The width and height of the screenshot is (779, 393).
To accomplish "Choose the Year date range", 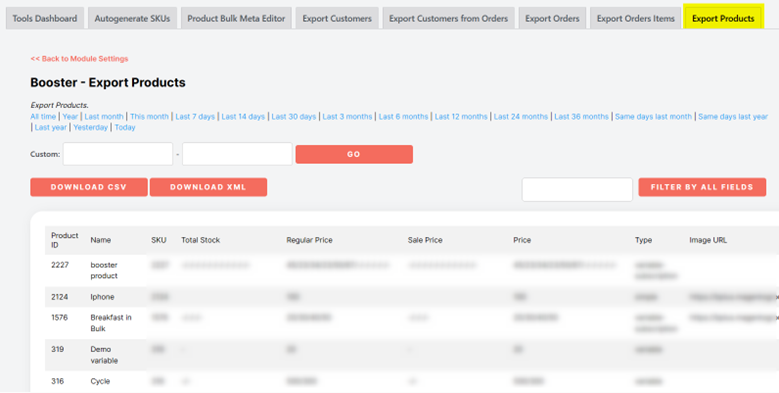I will (70, 116).
